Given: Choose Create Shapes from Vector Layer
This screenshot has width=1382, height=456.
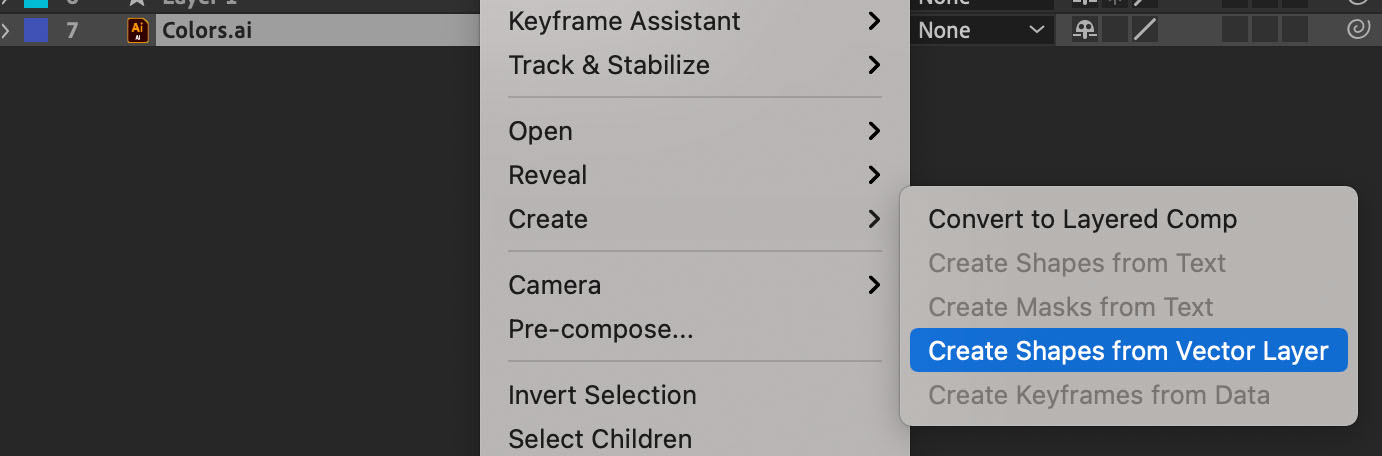Looking at the screenshot, I should pyautogui.click(x=1129, y=351).
